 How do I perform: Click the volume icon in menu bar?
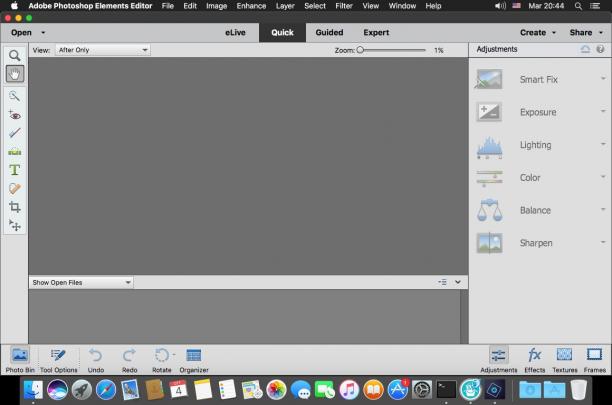coord(500,6)
